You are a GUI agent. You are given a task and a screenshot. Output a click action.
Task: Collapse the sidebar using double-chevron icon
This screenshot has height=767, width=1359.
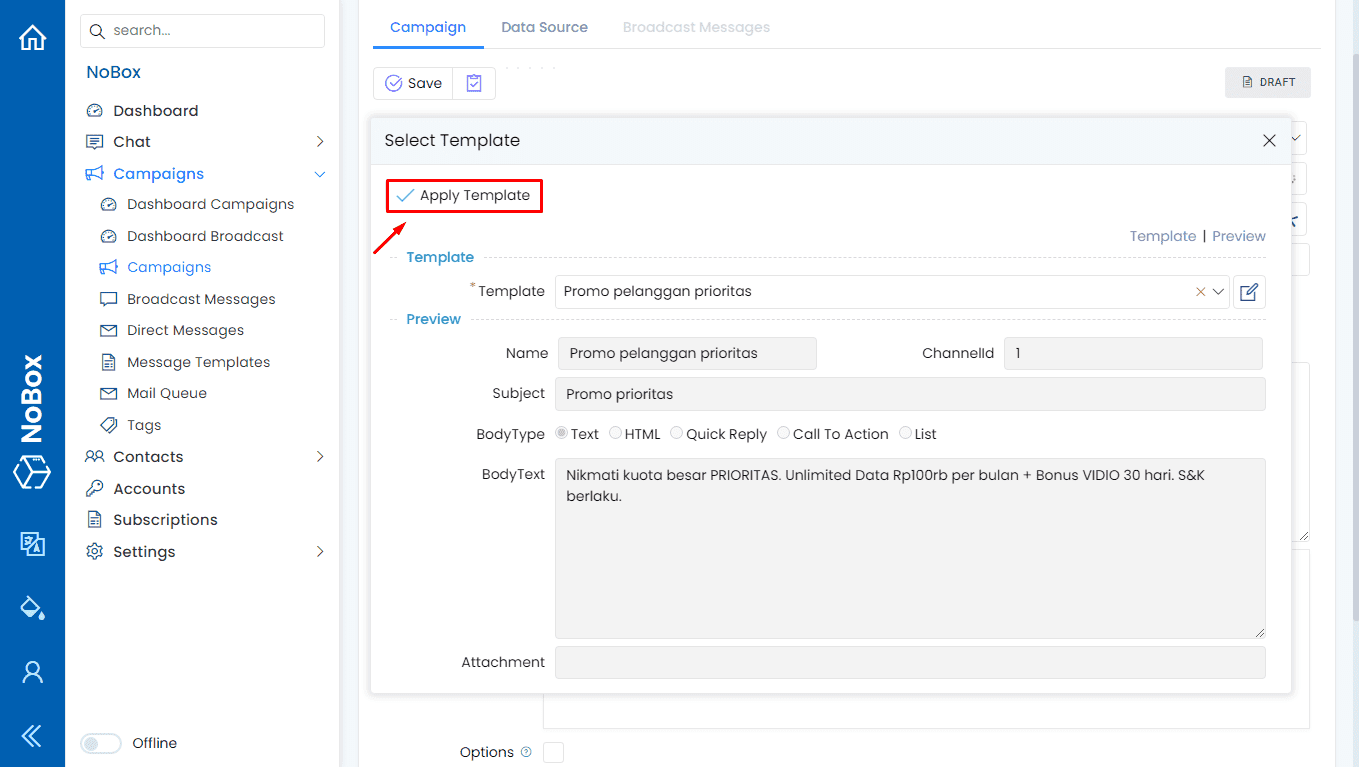coord(32,735)
